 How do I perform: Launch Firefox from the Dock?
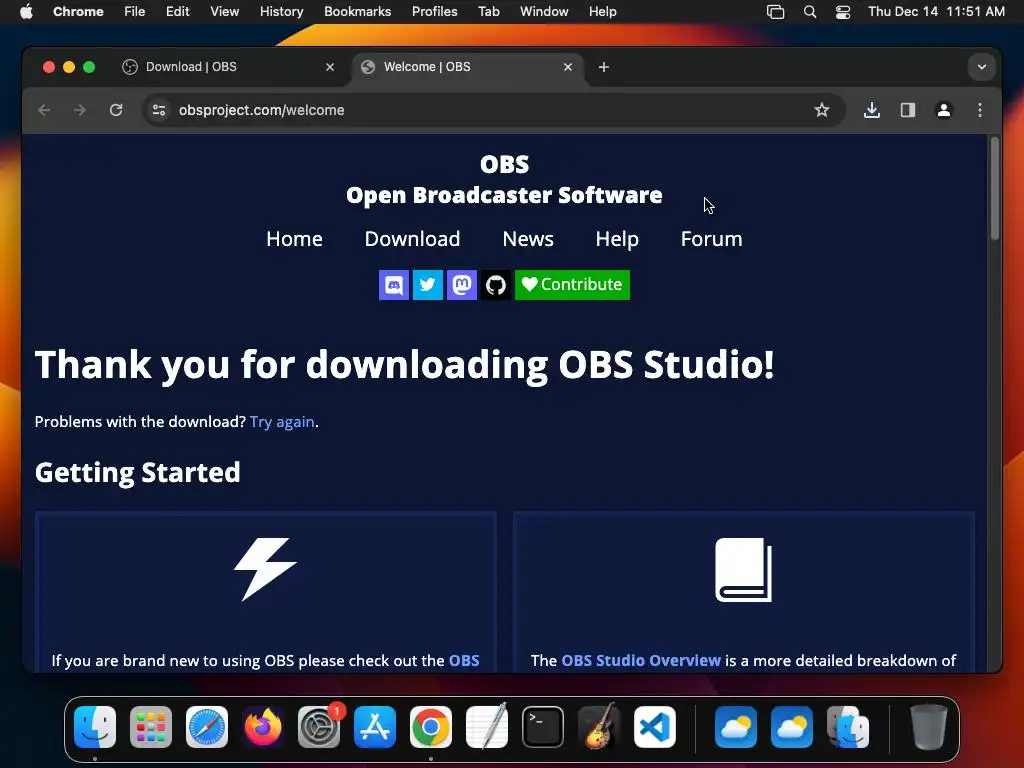point(263,727)
